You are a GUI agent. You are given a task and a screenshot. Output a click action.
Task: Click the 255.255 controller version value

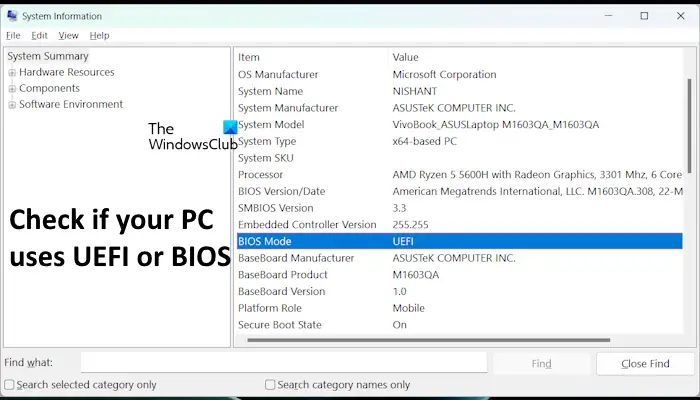[x=410, y=225]
